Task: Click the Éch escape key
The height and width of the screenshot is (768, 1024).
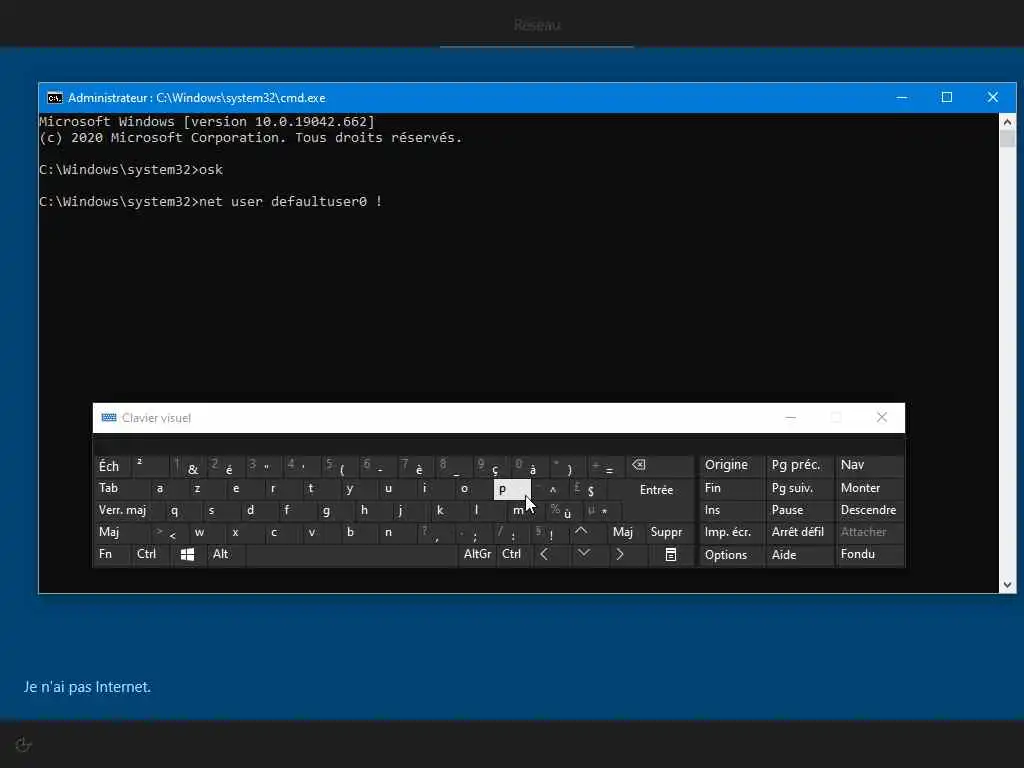Action: (x=112, y=466)
